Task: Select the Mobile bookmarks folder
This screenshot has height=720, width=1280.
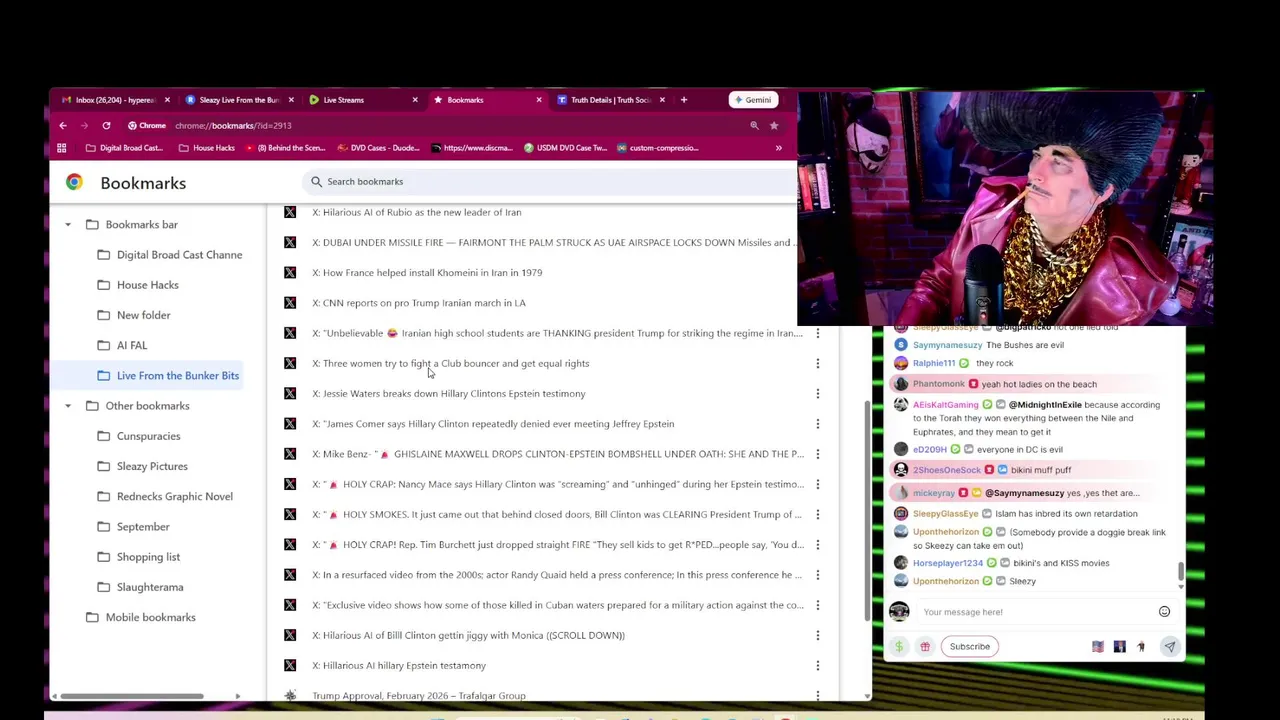Action: pos(140,617)
